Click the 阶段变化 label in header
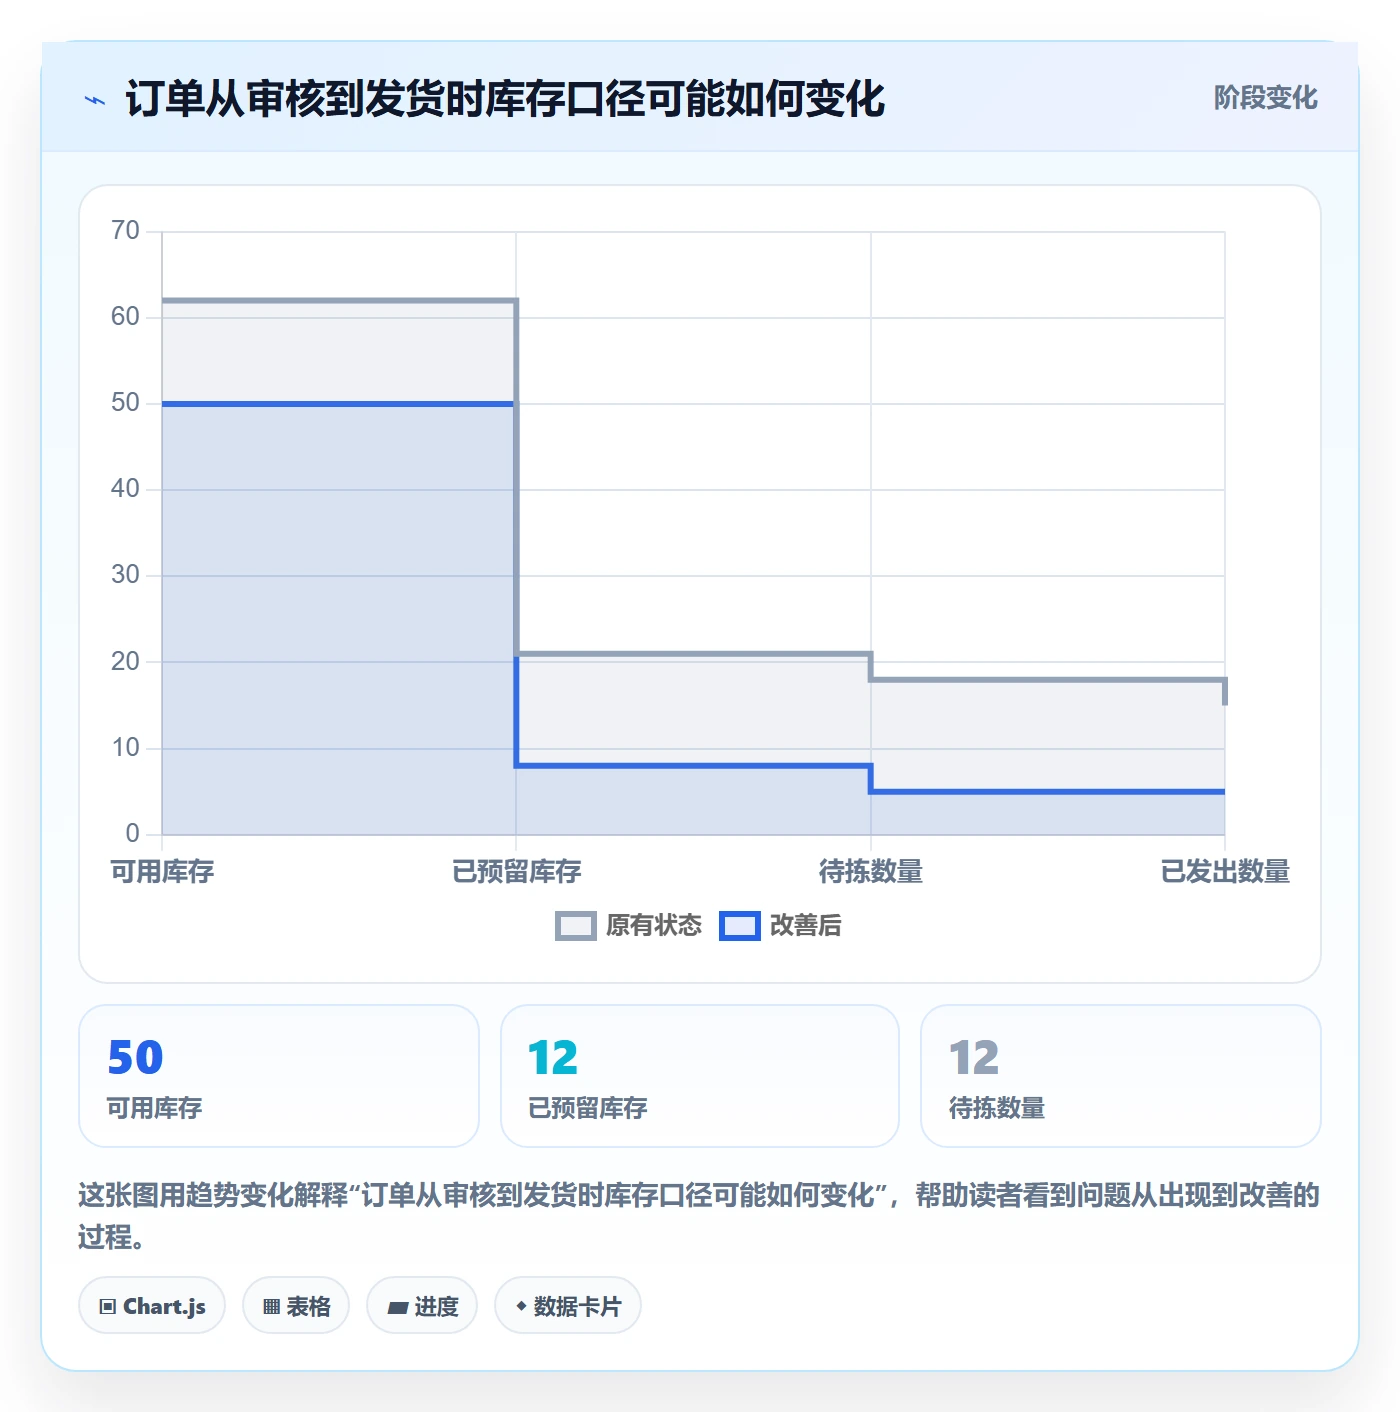This screenshot has width=1400, height=1412. [x=1265, y=98]
